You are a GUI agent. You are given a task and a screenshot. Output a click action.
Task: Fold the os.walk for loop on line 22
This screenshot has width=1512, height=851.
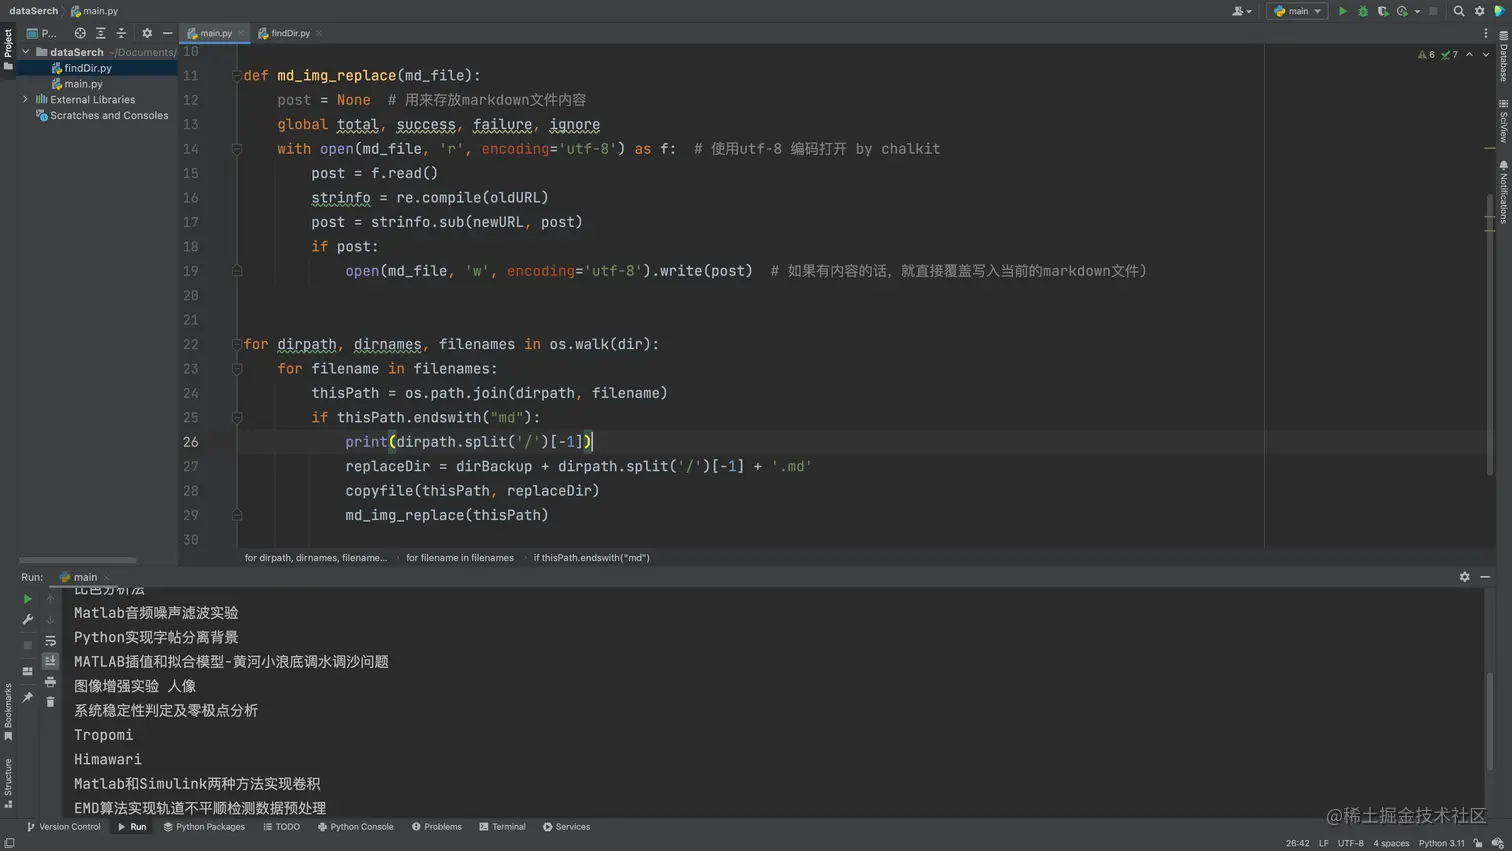[237, 344]
